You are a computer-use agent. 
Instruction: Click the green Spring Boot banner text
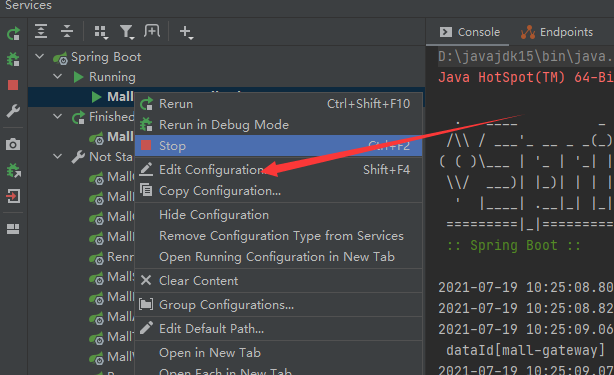click(x=513, y=246)
